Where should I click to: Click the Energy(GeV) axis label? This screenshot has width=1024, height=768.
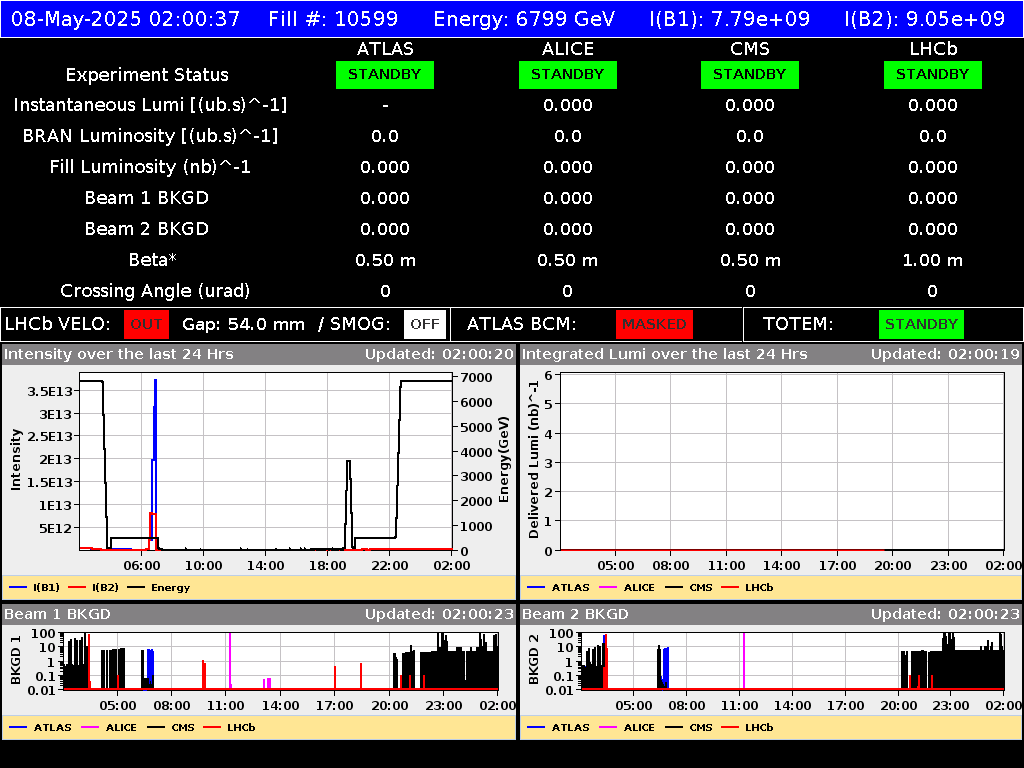pos(504,460)
